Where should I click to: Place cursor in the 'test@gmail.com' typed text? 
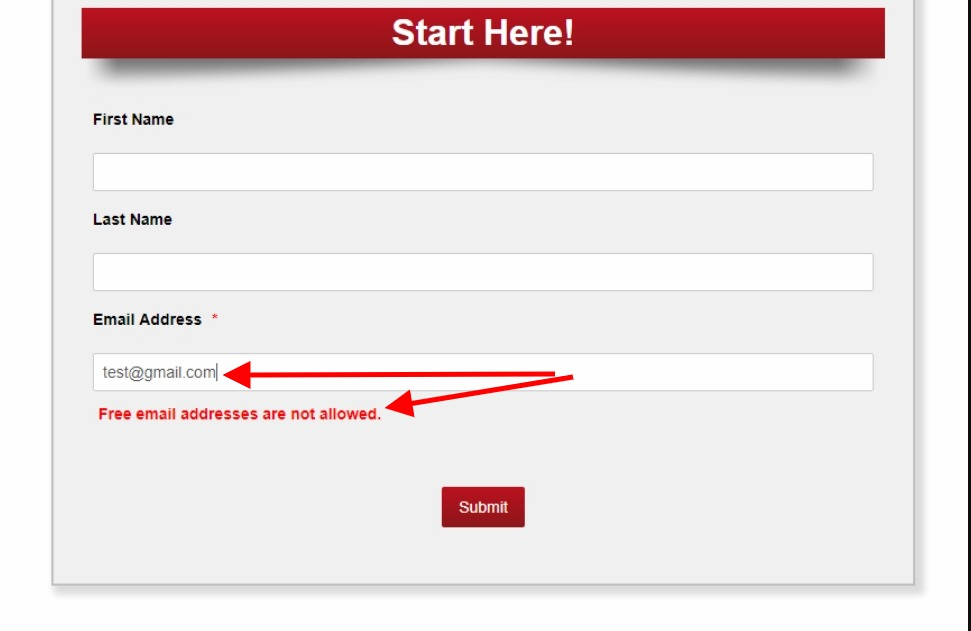pos(159,372)
